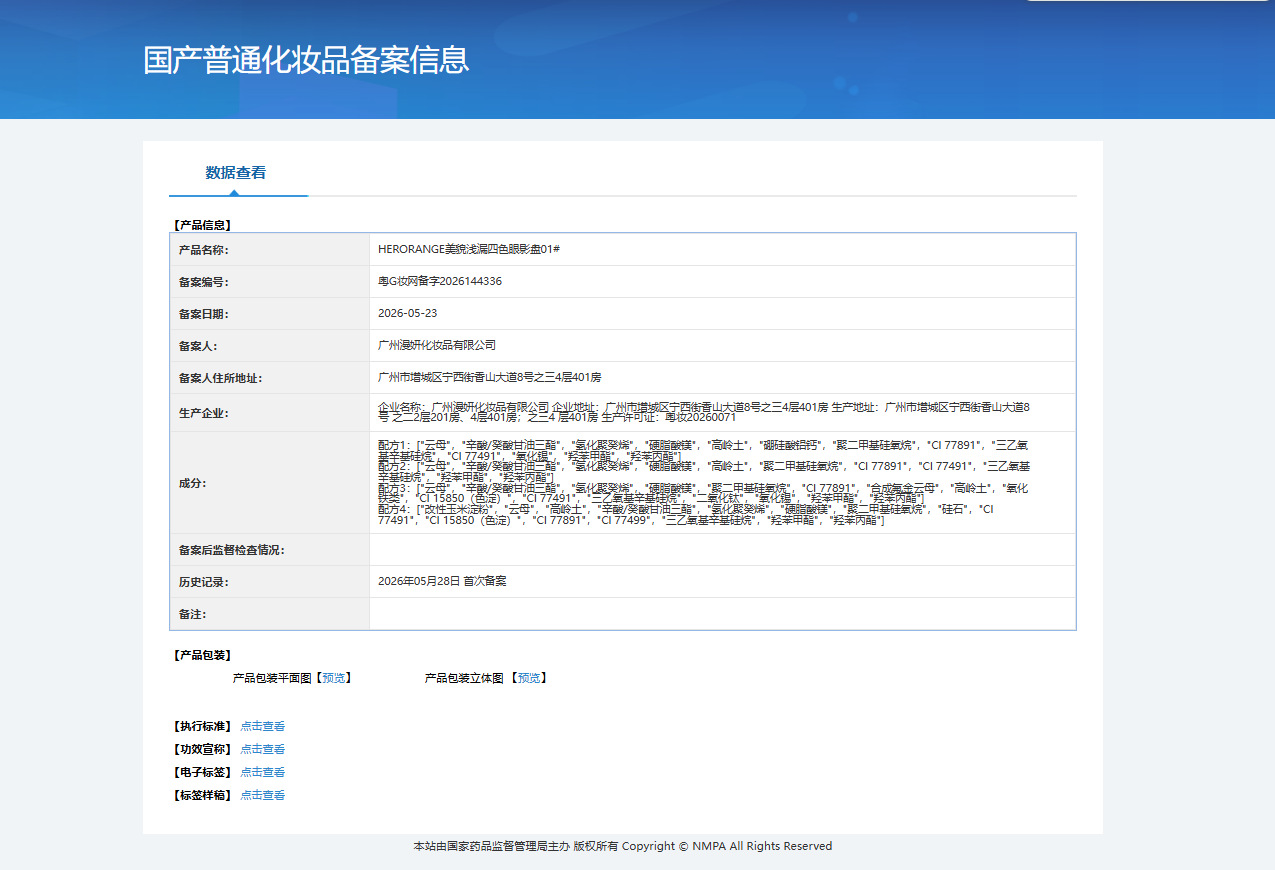Click history entry 2026年05月28日 首次备案

[x=442, y=581]
